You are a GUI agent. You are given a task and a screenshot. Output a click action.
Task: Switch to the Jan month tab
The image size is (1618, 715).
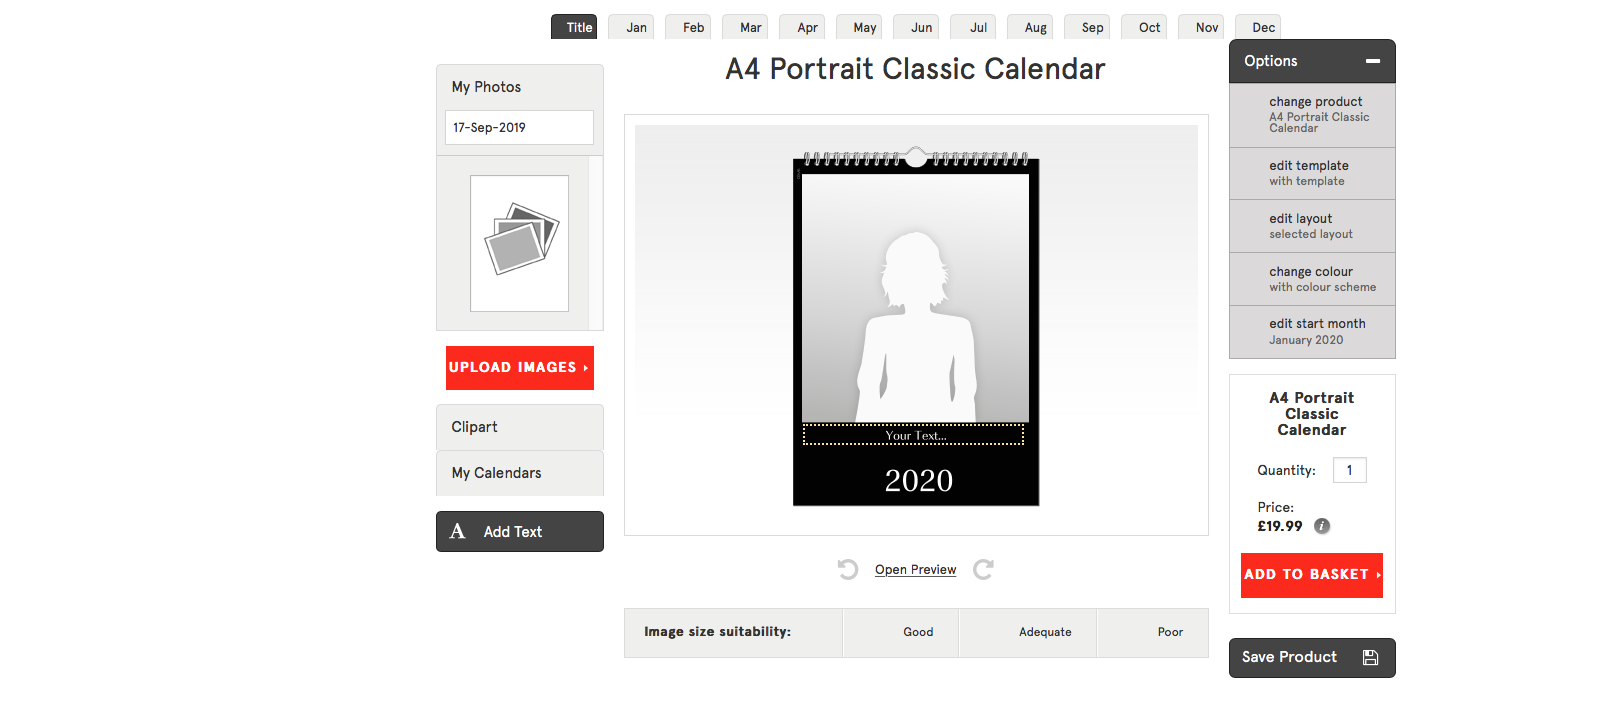636,28
